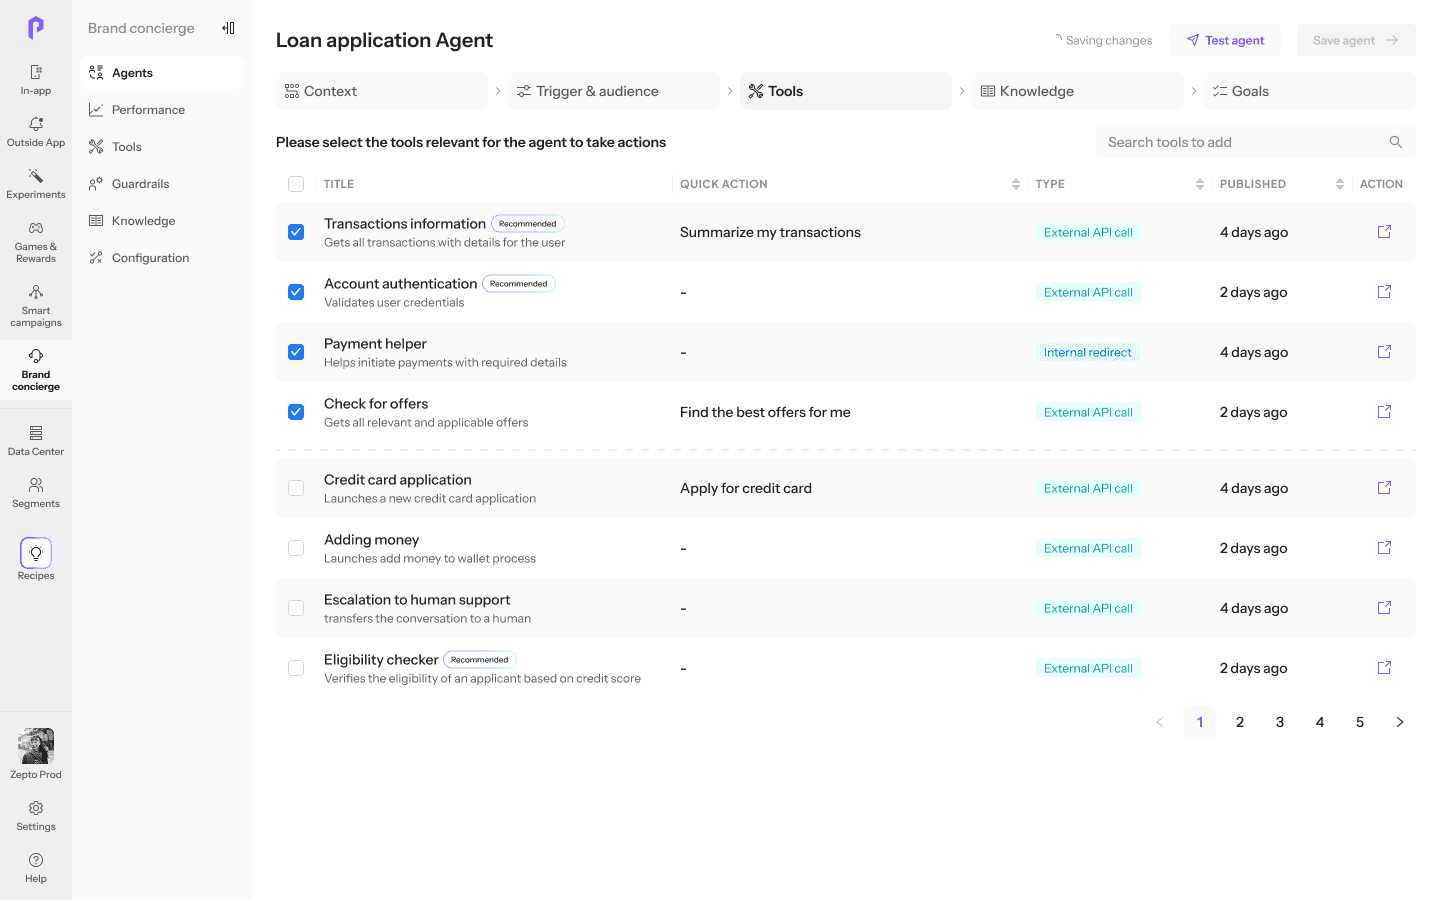Open Smart campaigns section
The image size is (1440, 900).
[36, 306]
